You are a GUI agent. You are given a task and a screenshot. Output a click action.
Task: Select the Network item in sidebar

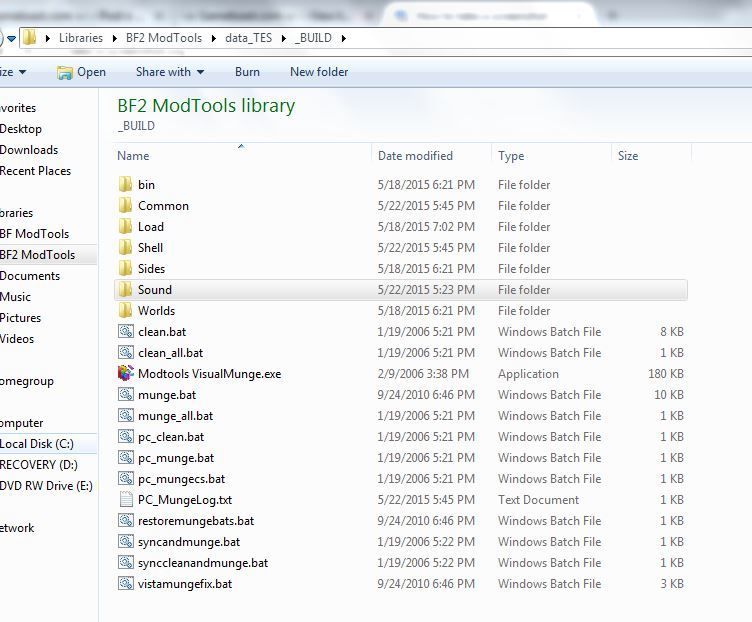pos(17,528)
